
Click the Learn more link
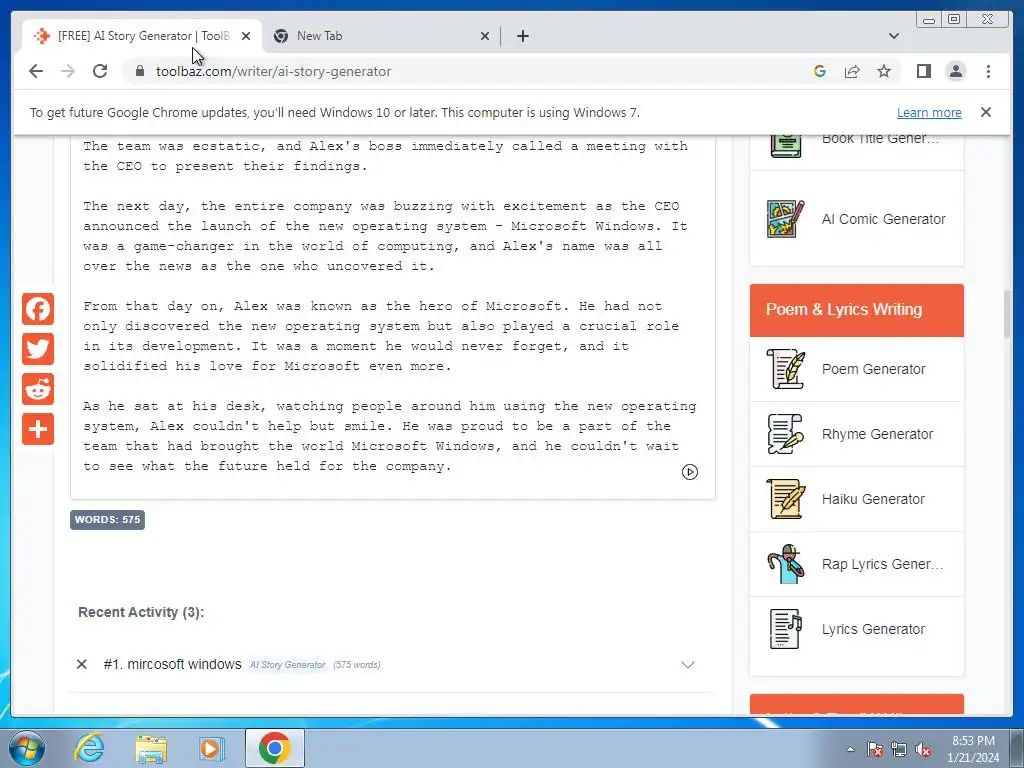[x=929, y=112]
